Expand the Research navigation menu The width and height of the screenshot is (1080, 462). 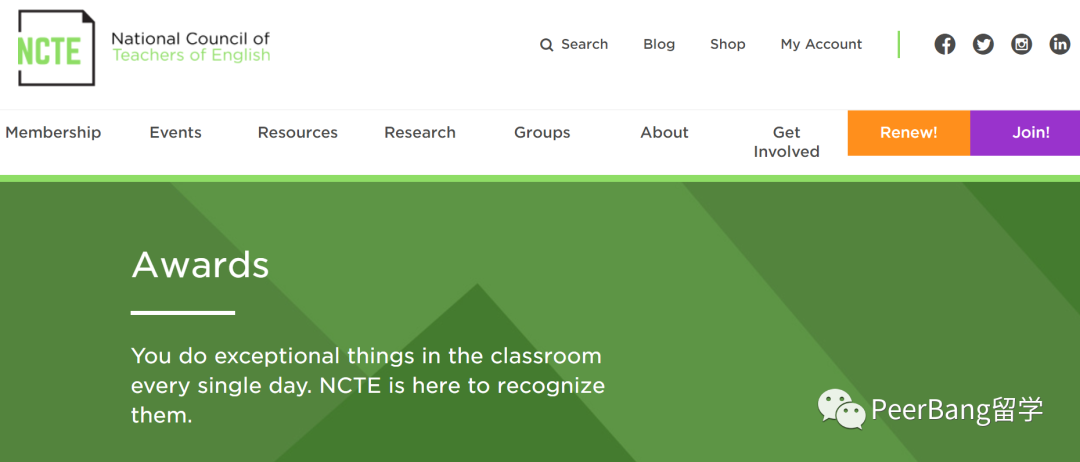tap(420, 132)
